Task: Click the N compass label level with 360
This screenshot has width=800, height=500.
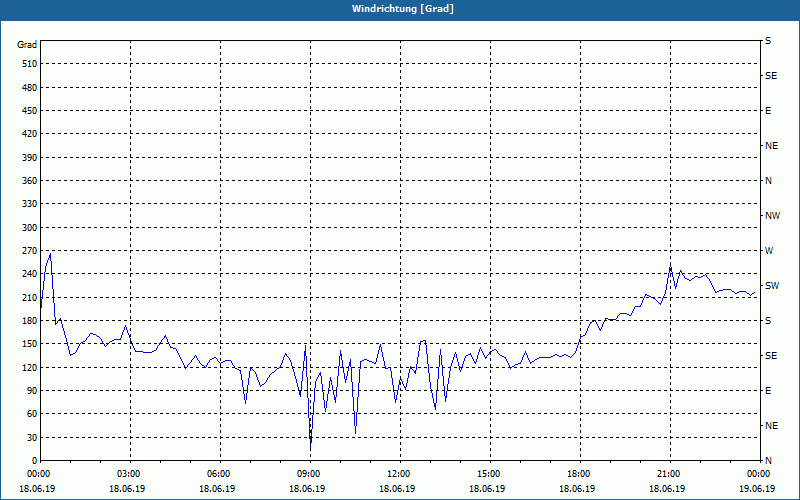Action: pyautogui.click(x=768, y=181)
